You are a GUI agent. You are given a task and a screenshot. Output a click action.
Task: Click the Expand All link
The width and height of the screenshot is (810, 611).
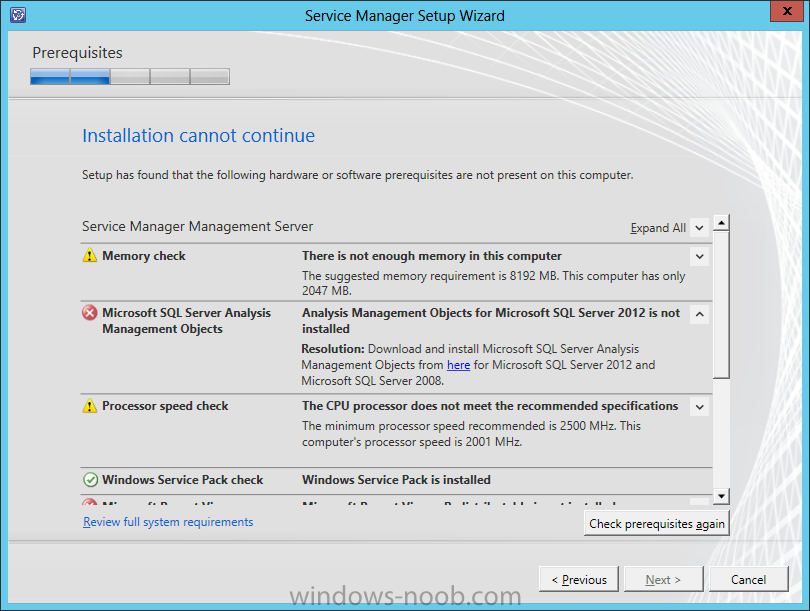click(658, 228)
